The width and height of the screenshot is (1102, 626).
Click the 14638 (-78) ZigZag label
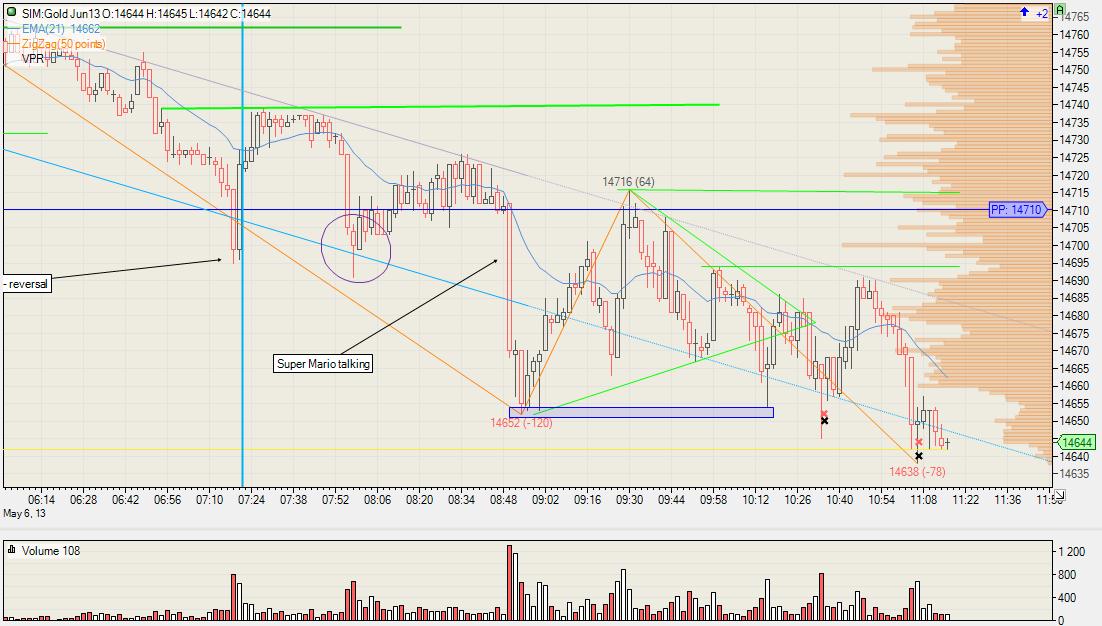[917, 471]
